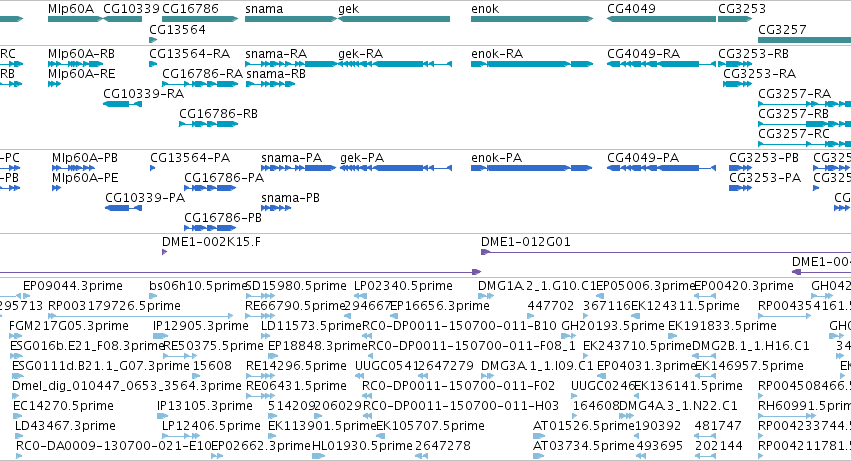The height and width of the screenshot is (461, 851).
Task: Open EST Dmel_dig_010447_0653_3564.3prime
Action: (127, 387)
